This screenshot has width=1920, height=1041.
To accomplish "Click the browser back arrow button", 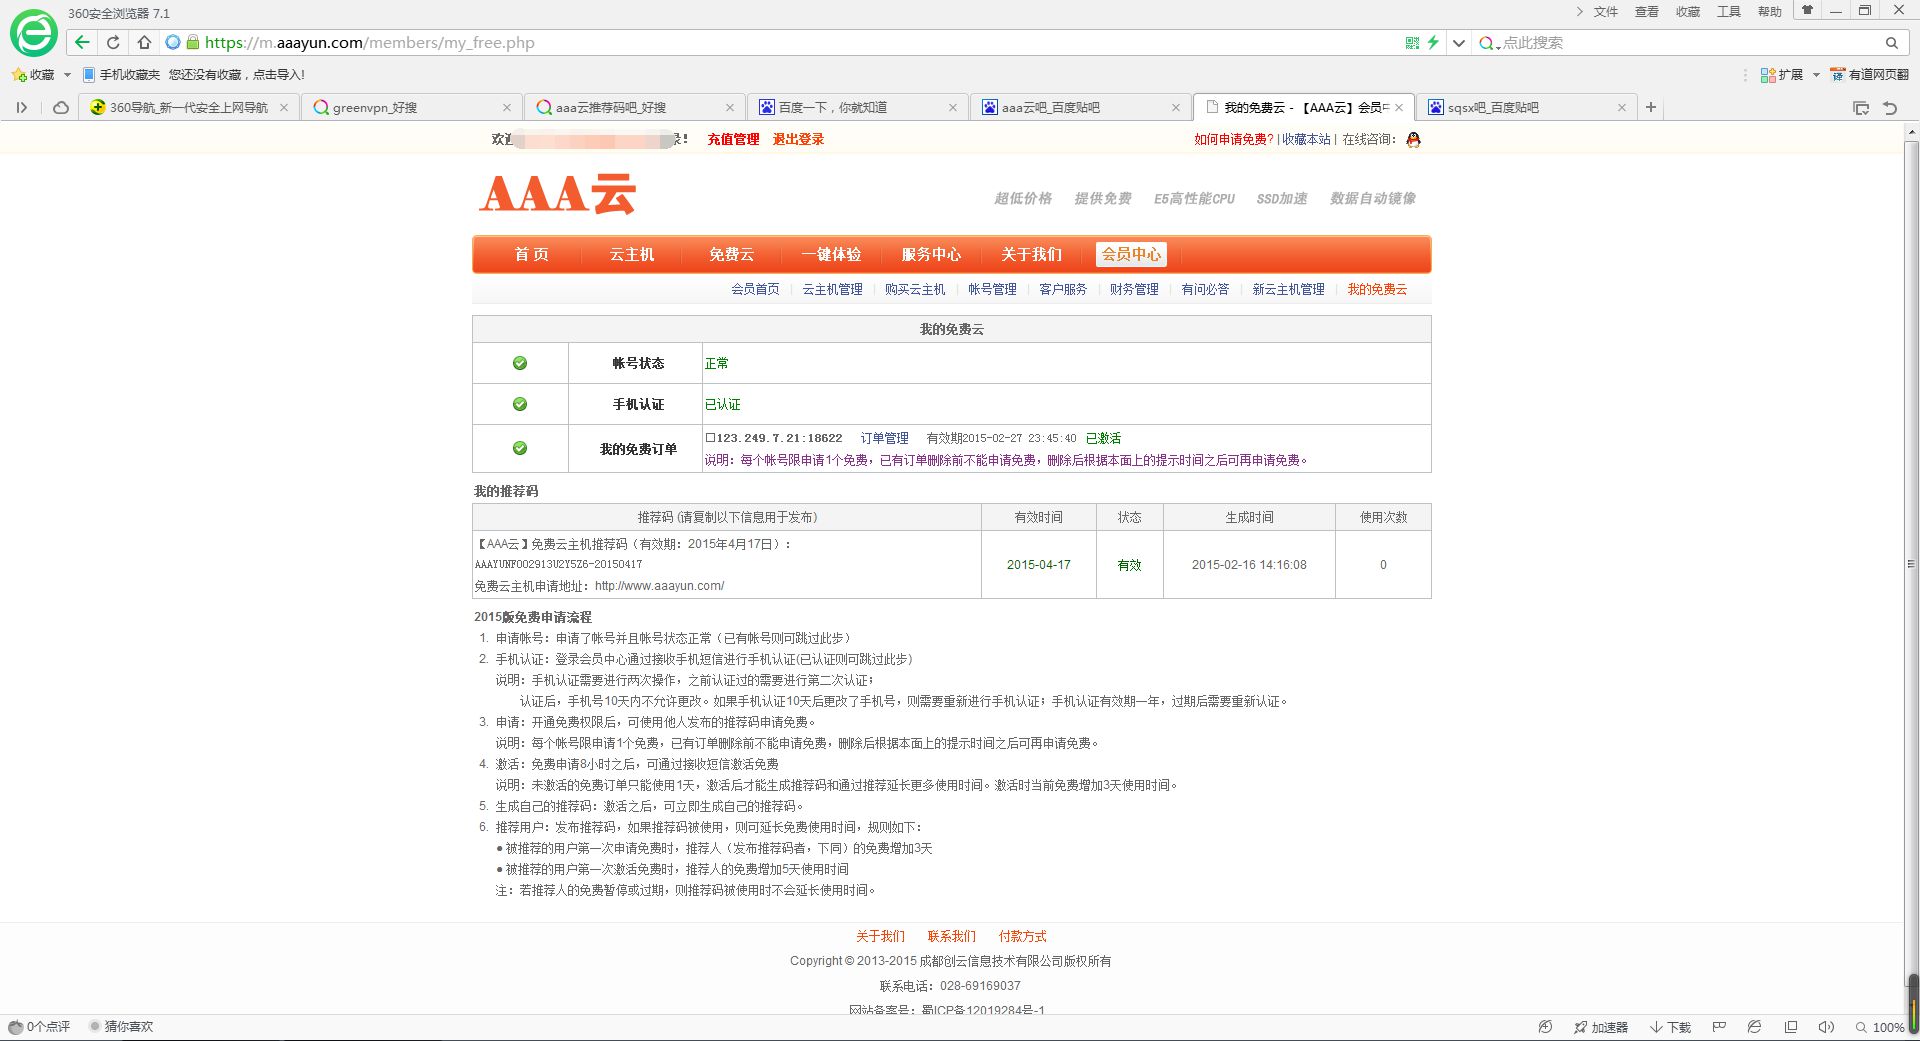I will [x=83, y=42].
